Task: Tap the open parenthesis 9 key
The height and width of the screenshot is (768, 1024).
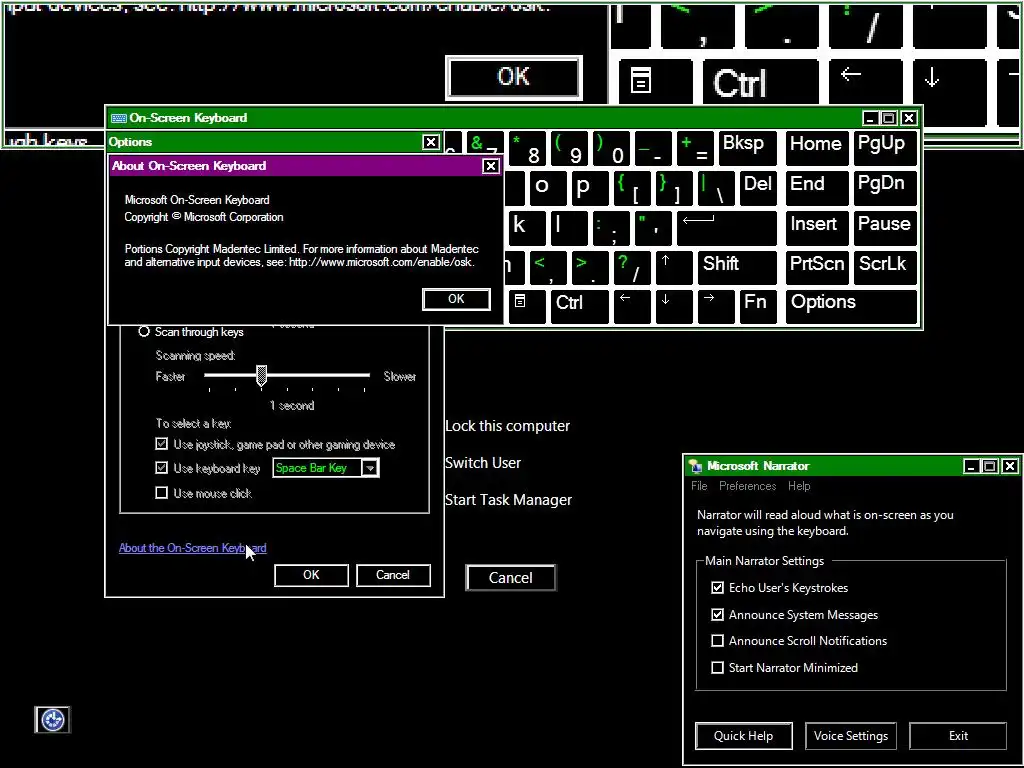Action: (568, 148)
